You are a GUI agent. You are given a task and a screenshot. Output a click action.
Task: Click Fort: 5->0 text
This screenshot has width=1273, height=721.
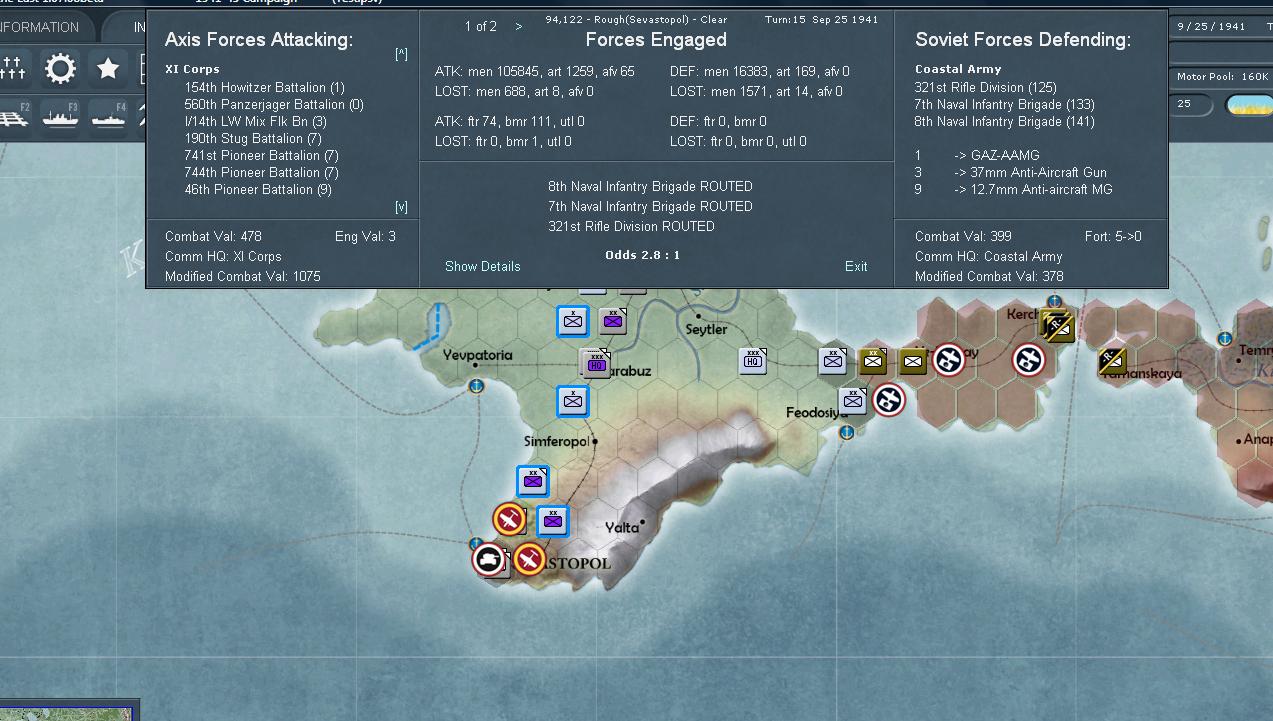(1113, 237)
